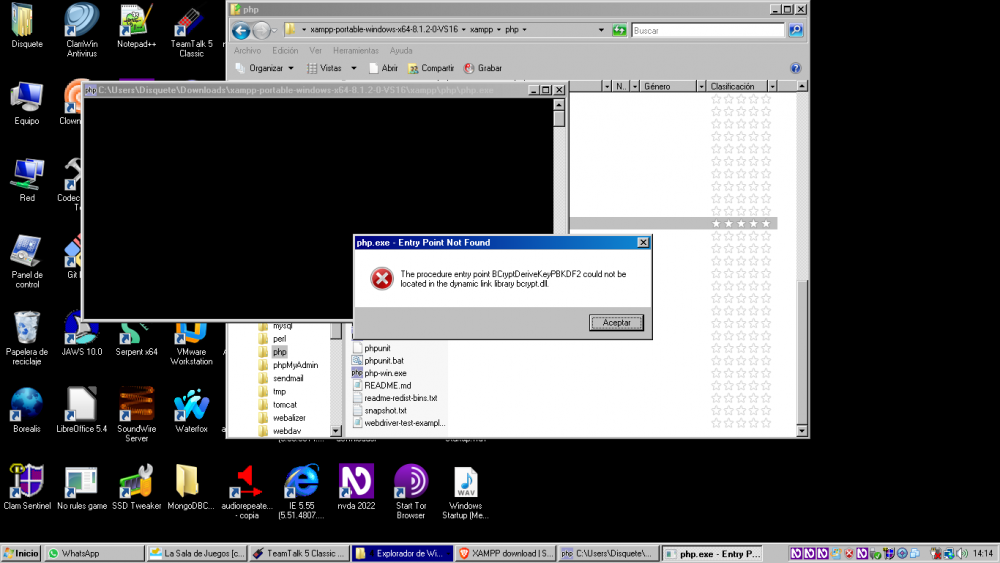1000x563 pixels.
Task: Launch ClamWin Antivirus from desktop
Action: click(x=82, y=24)
